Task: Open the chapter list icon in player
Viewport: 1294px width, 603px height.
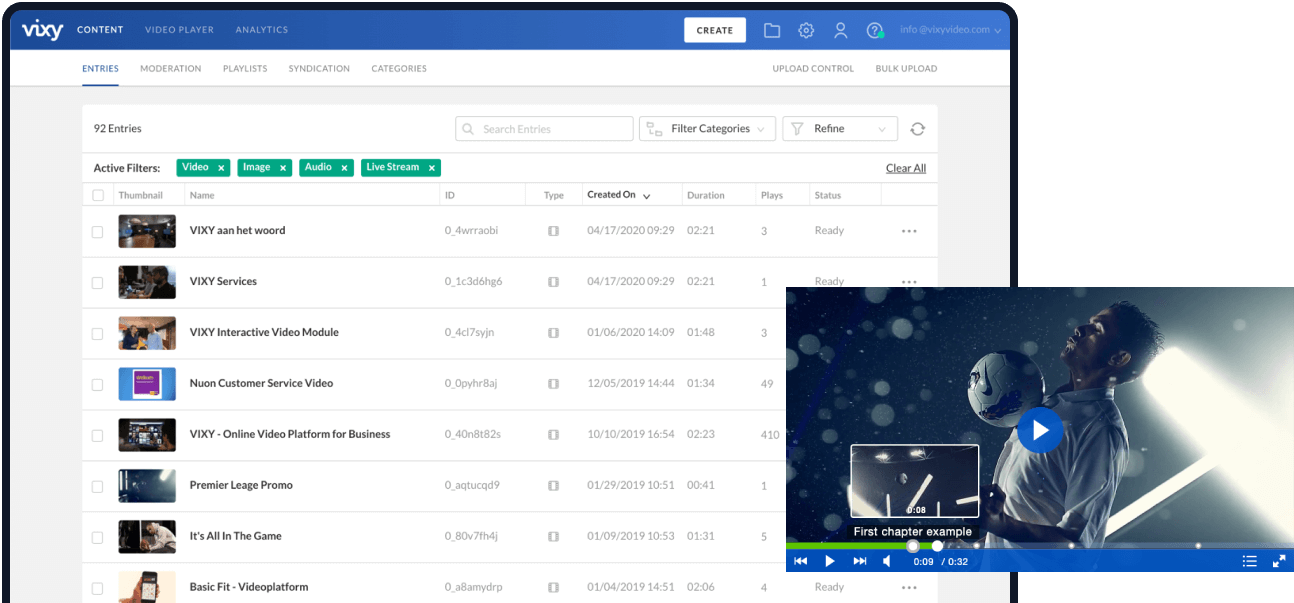Action: click(1249, 561)
